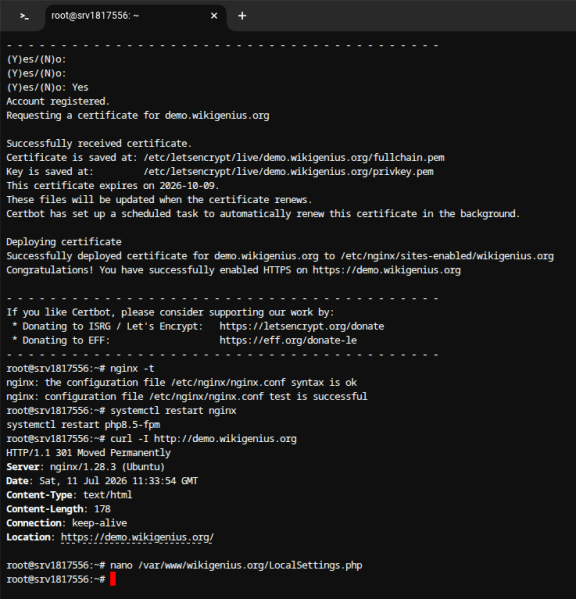Click the 'Connection: keep-alive' header

[66, 523]
